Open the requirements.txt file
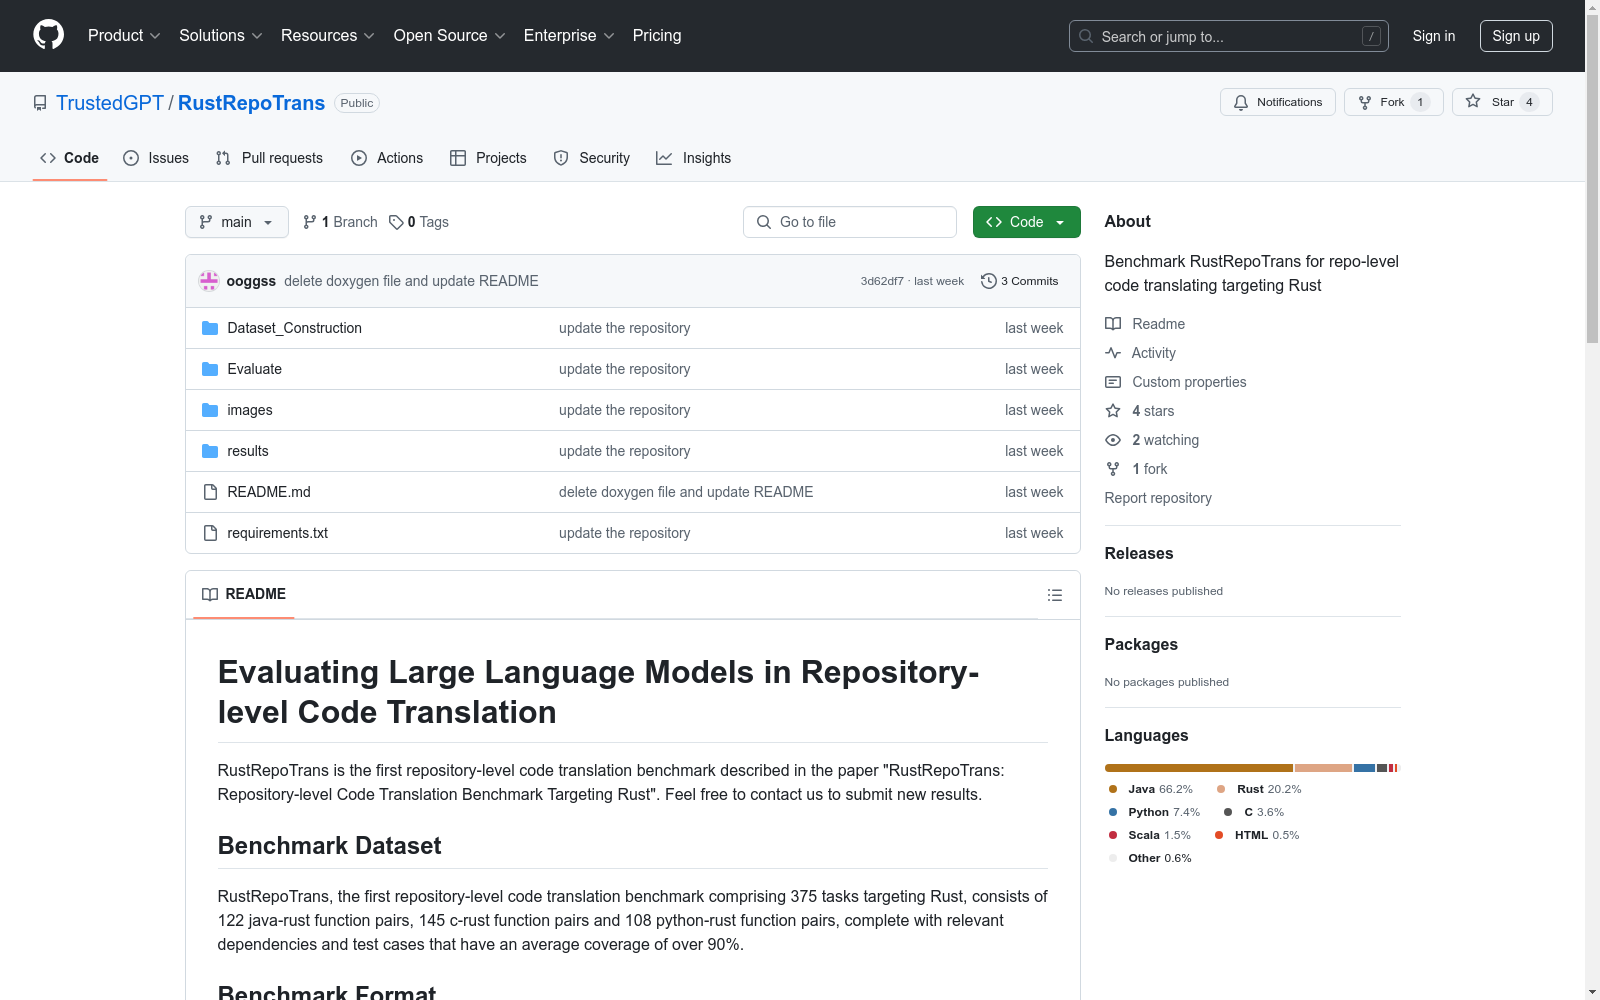The height and width of the screenshot is (1000, 1600). pos(278,533)
